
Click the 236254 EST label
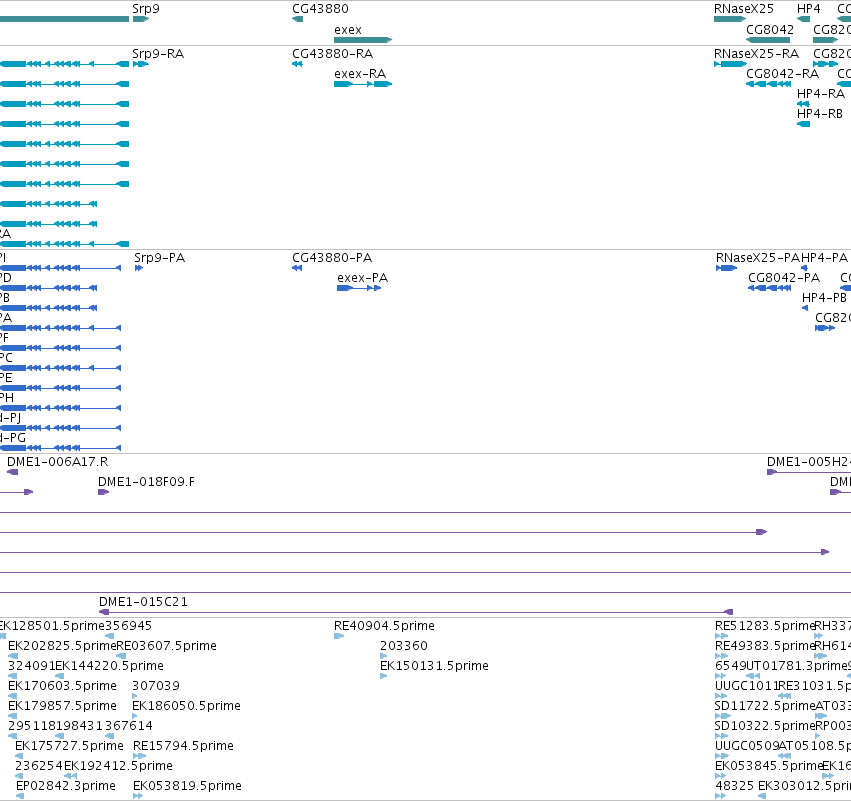39,766
